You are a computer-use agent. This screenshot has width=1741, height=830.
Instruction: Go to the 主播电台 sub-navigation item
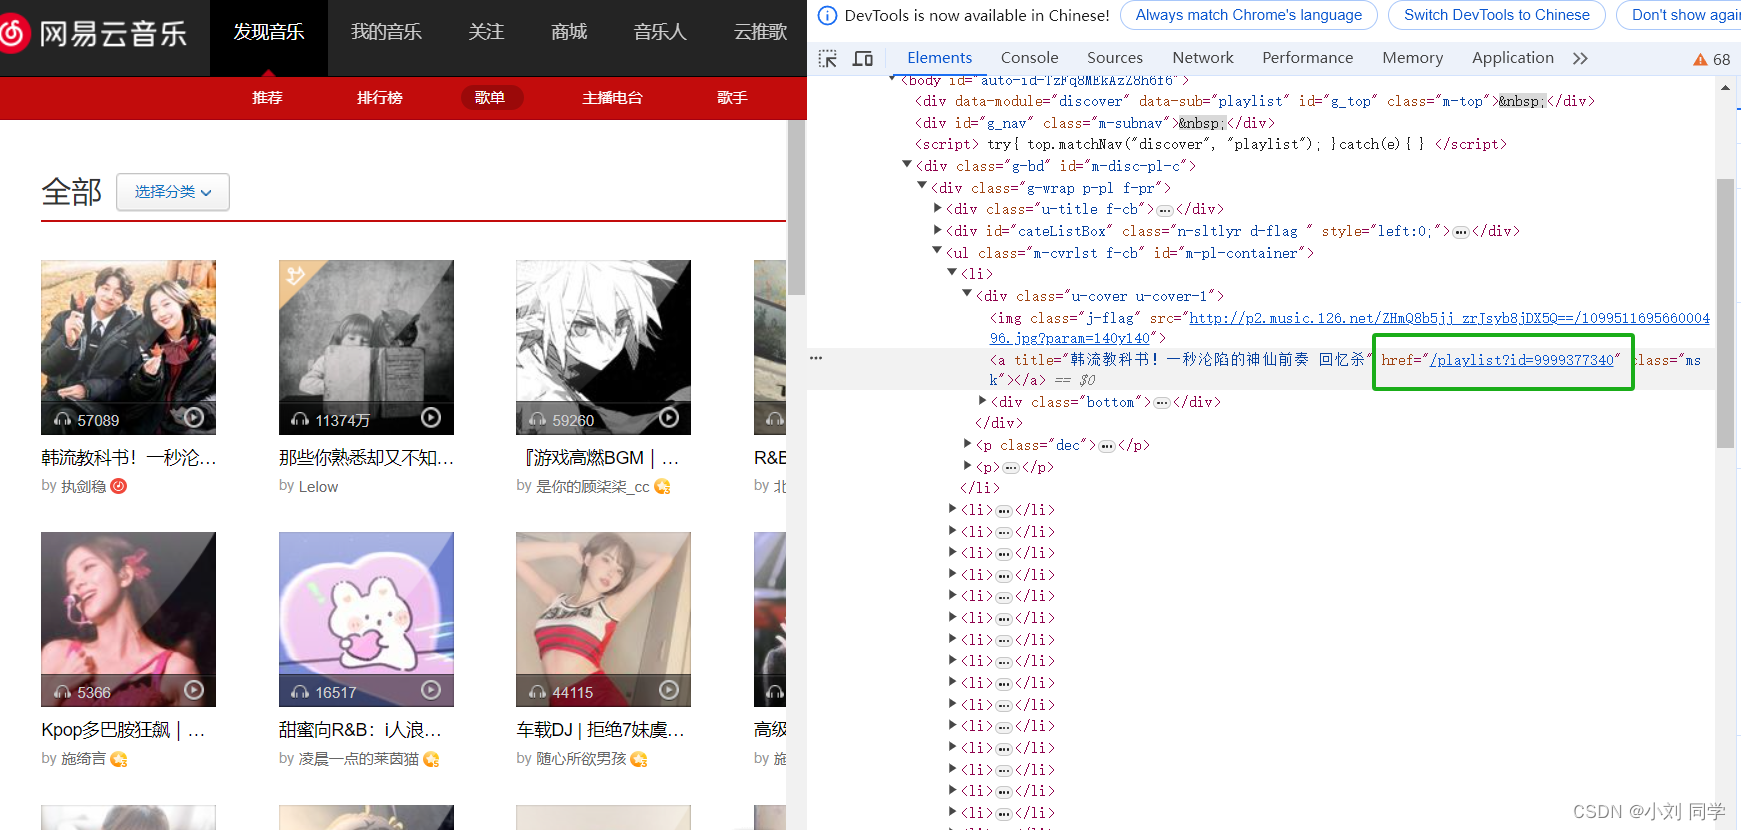612,98
